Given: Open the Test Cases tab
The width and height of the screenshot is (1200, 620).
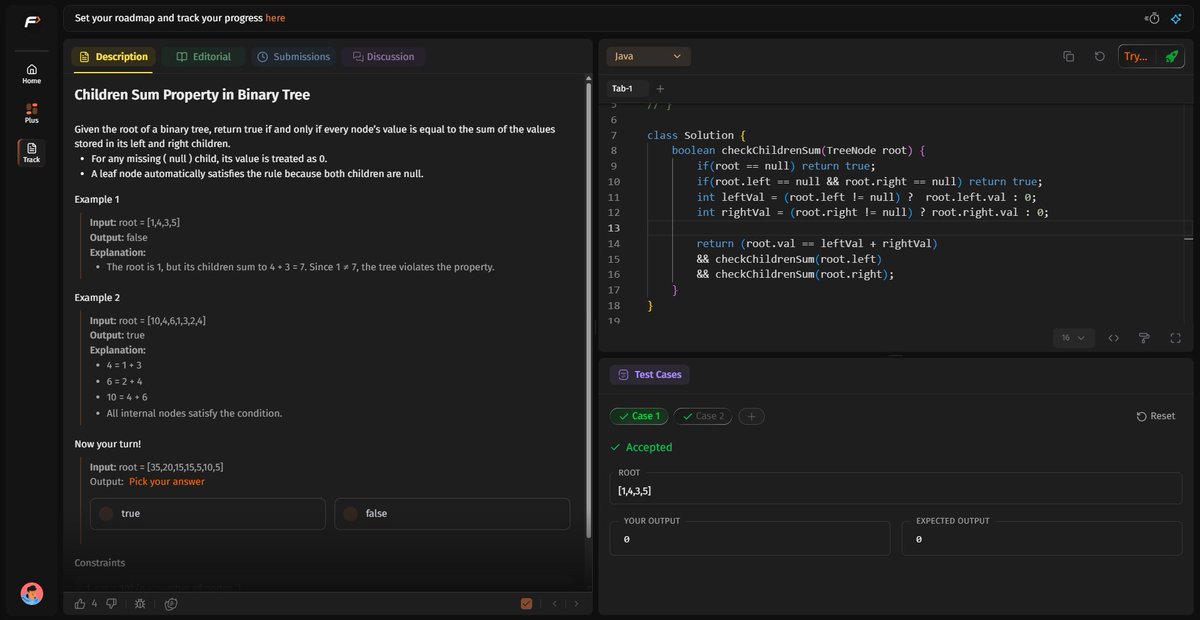Looking at the screenshot, I should coord(650,374).
